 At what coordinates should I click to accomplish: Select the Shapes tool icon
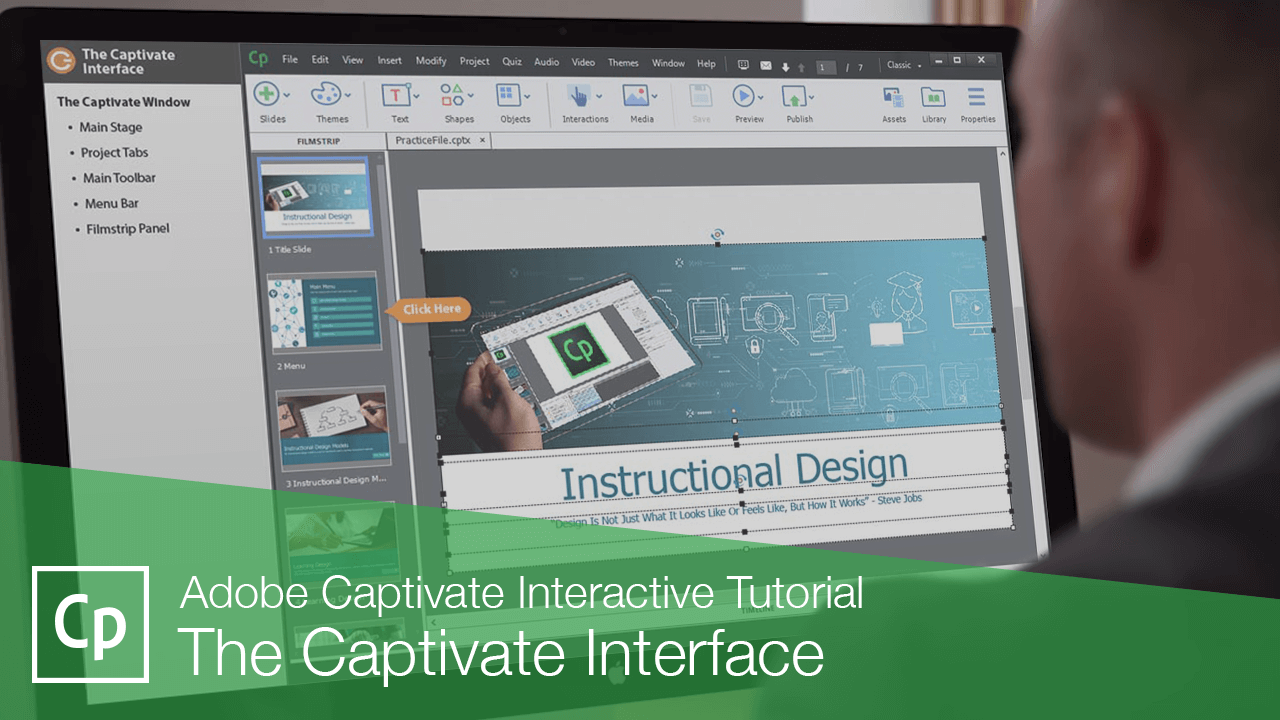point(453,95)
